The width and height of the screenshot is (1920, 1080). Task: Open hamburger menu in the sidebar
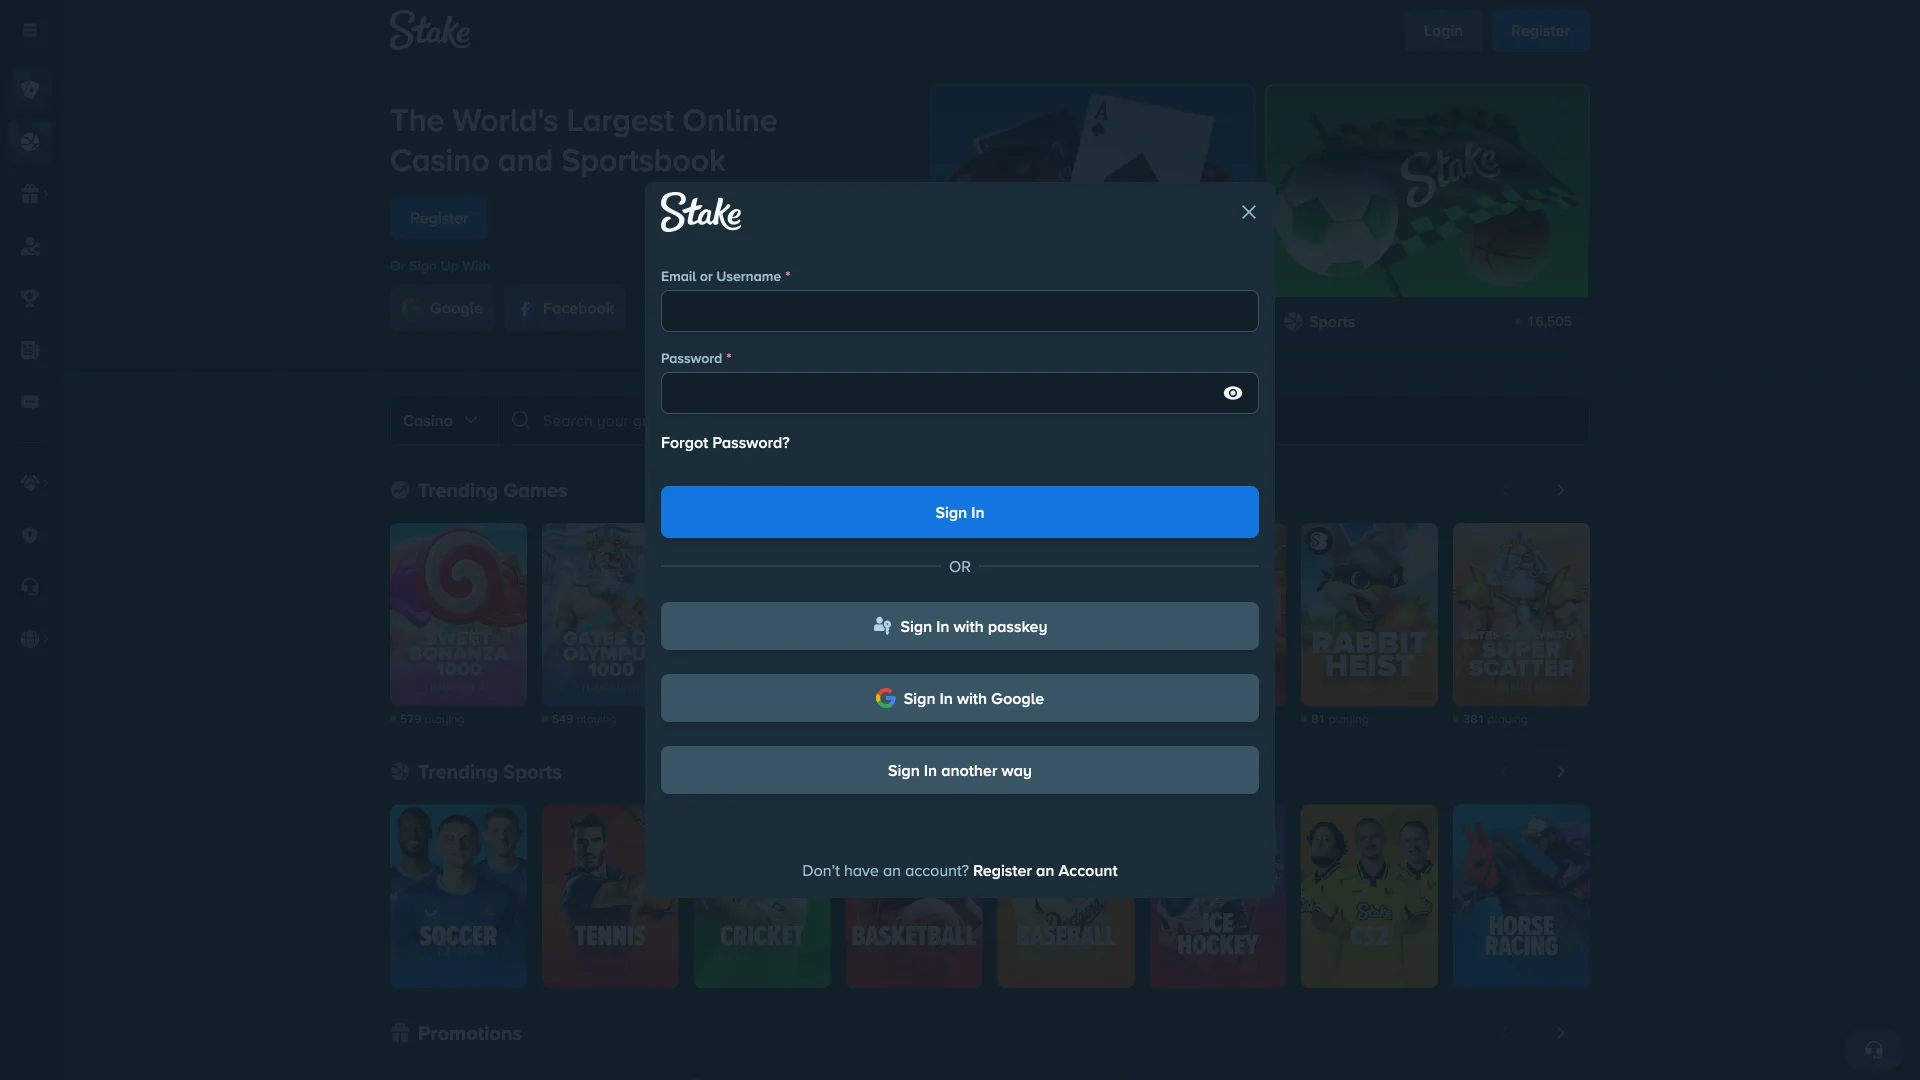pos(30,30)
